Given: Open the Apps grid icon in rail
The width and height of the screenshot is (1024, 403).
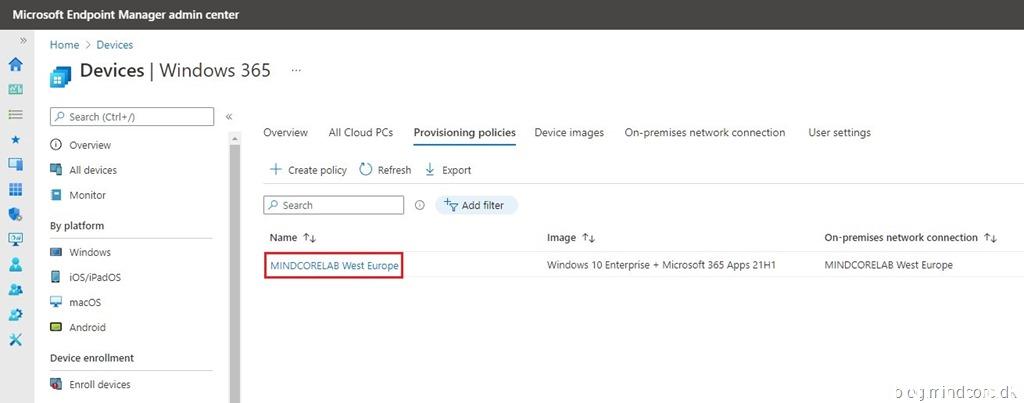Looking at the screenshot, I should pyautogui.click(x=15, y=190).
